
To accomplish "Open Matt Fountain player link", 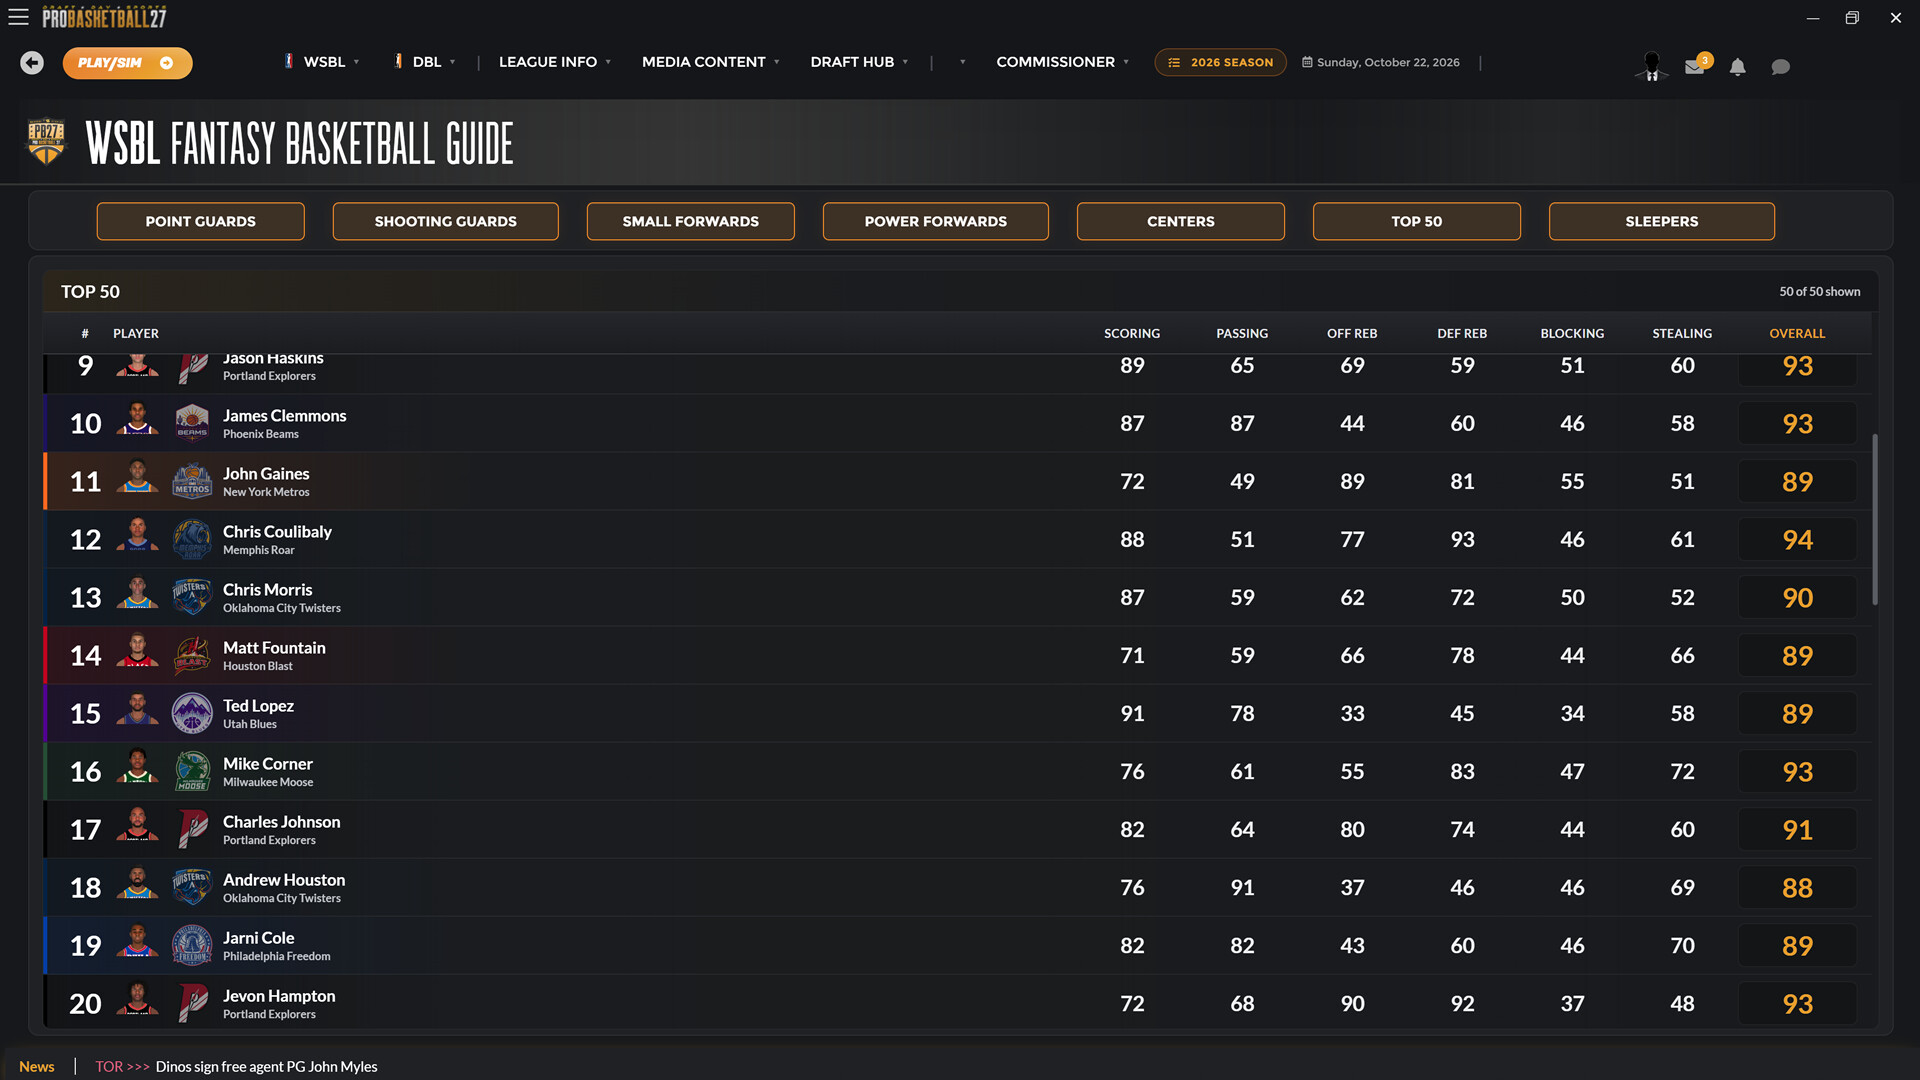I will 274,647.
